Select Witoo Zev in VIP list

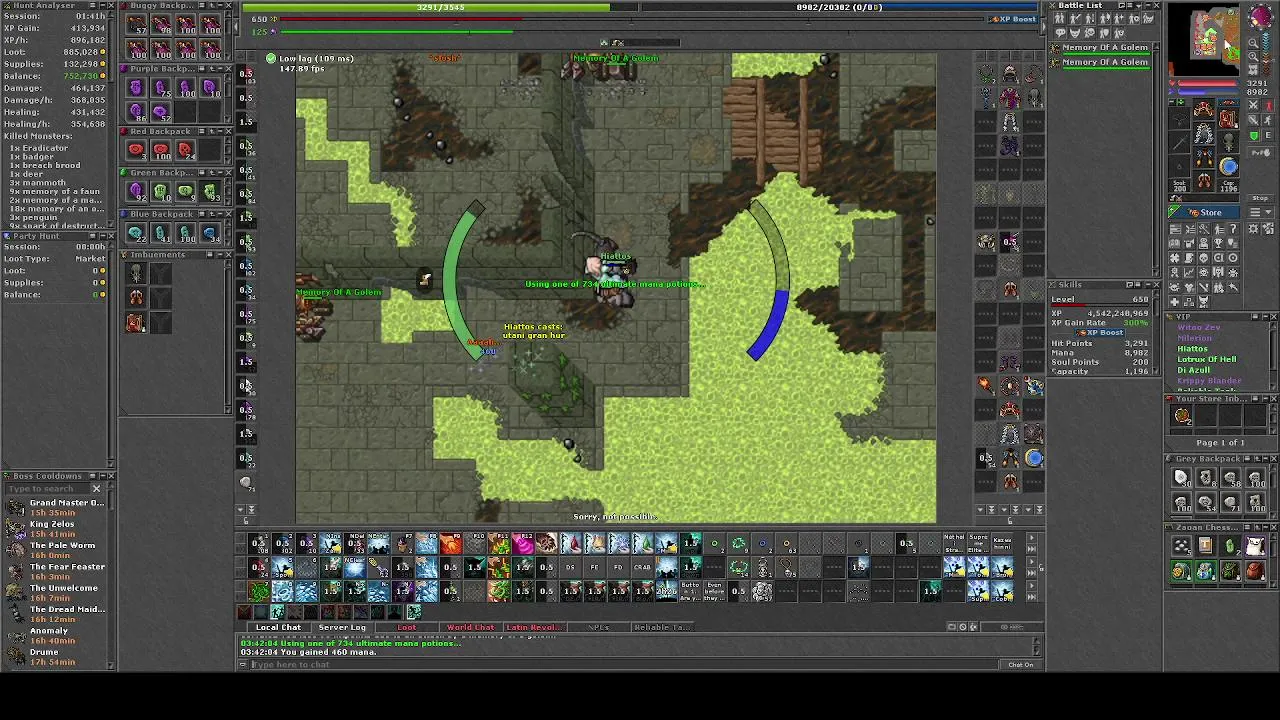1199,327
